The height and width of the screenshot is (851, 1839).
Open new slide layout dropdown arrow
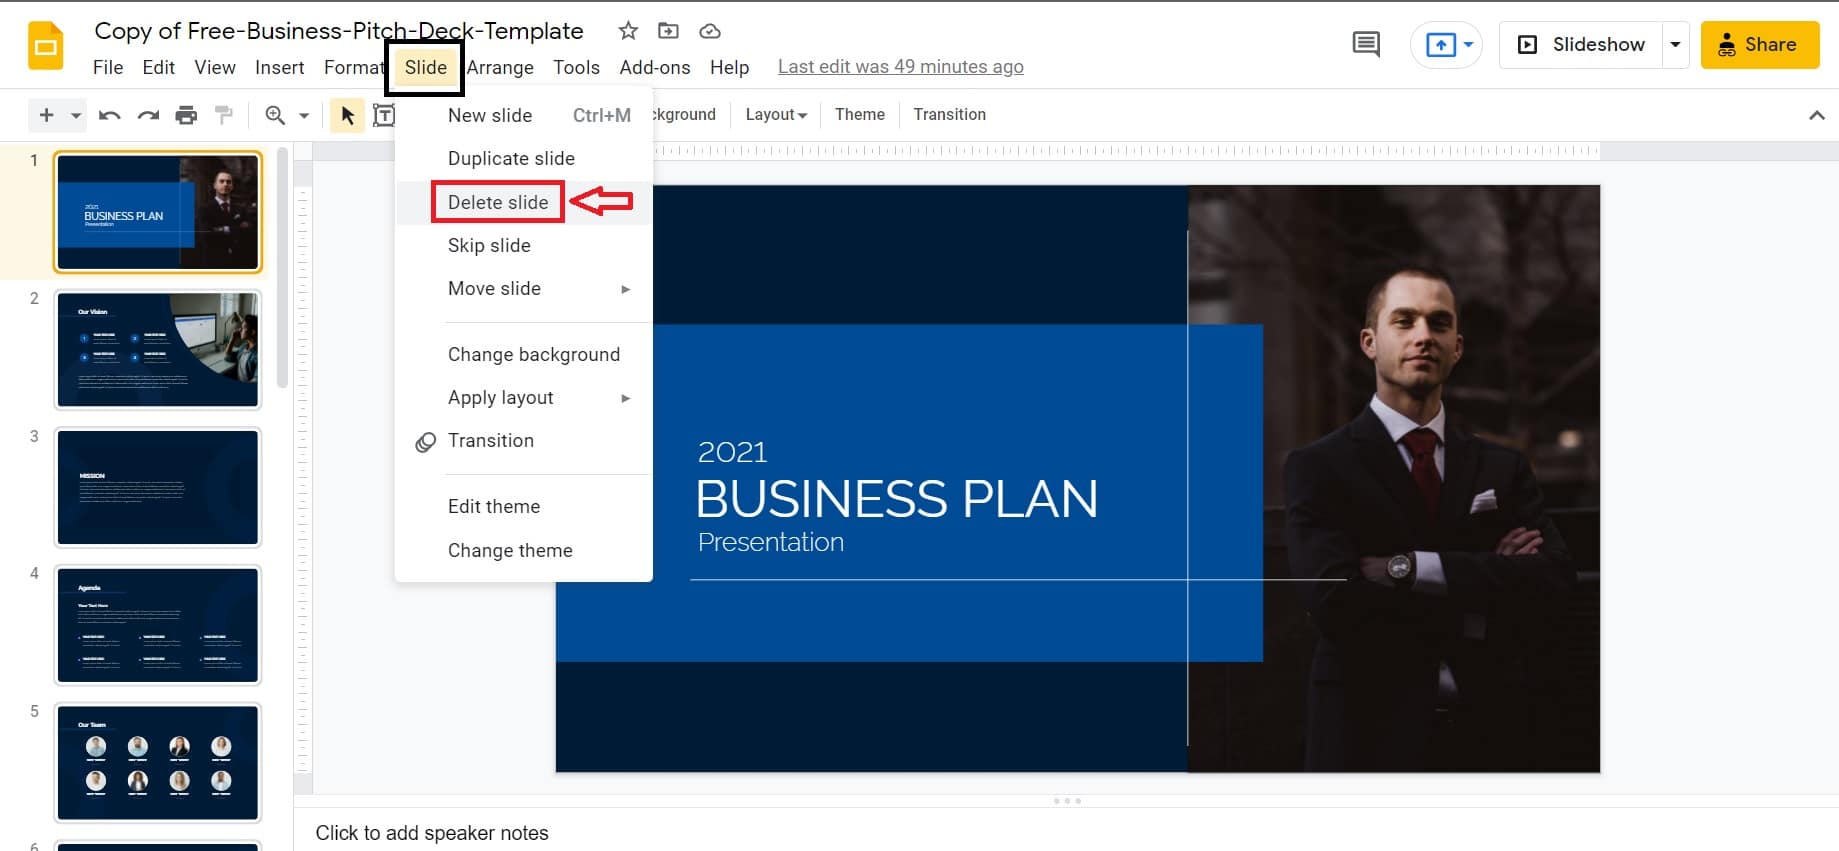(76, 115)
